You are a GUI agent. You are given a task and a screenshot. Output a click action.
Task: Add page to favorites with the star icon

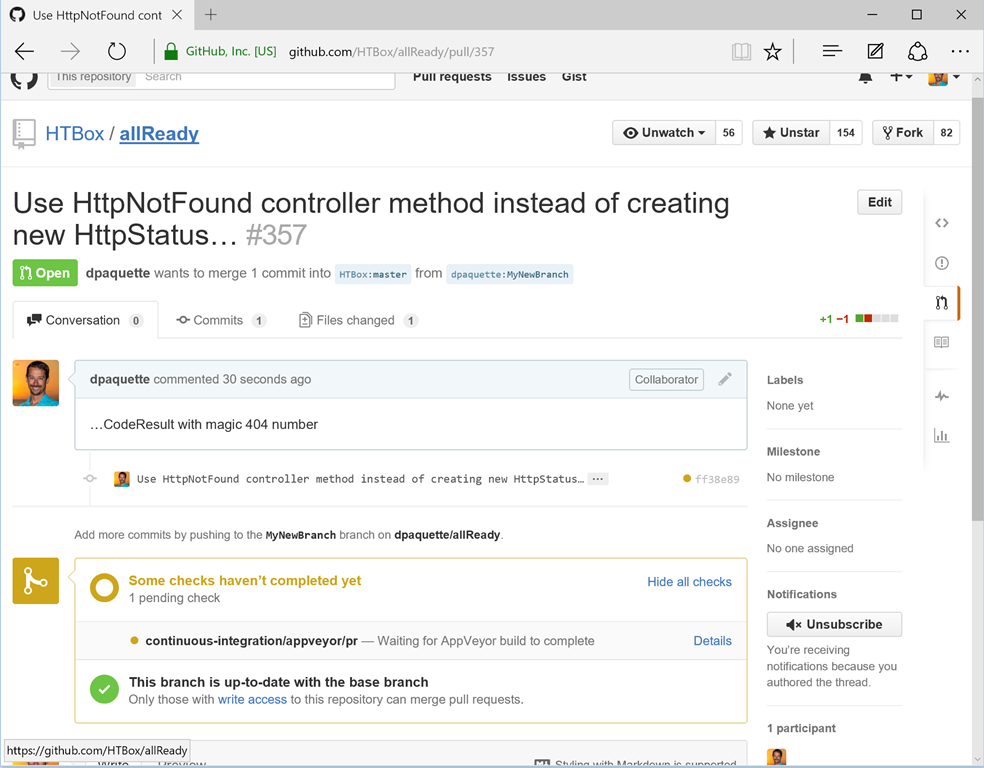click(x=773, y=51)
